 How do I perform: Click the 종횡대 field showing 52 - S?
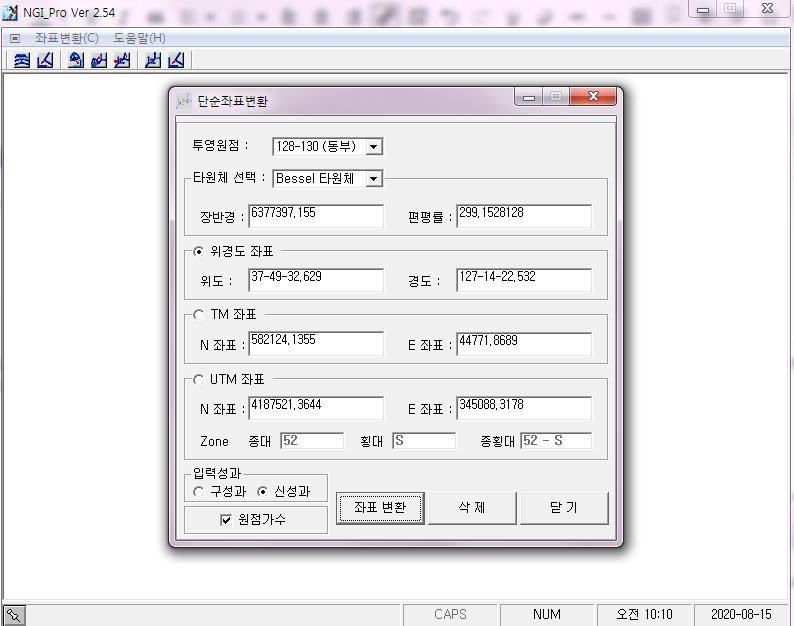tap(556, 441)
